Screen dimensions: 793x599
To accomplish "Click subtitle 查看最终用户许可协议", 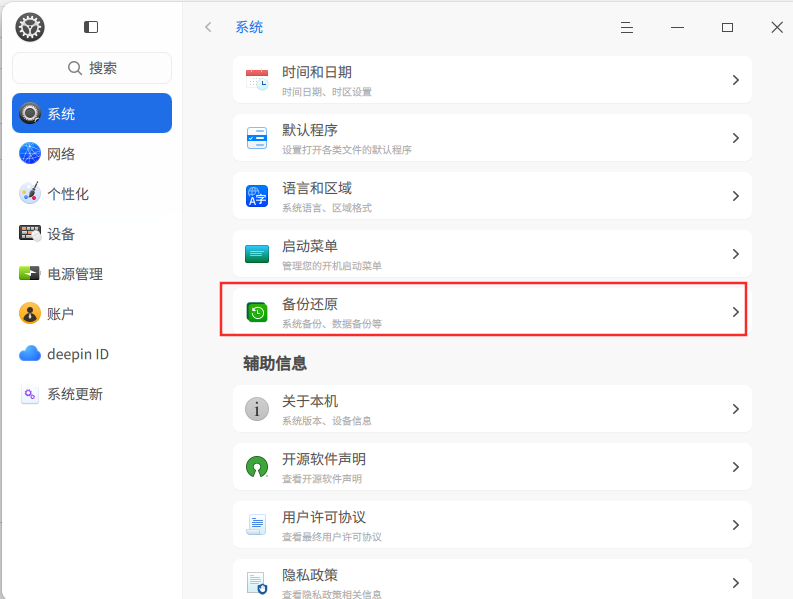I will click(332, 537).
